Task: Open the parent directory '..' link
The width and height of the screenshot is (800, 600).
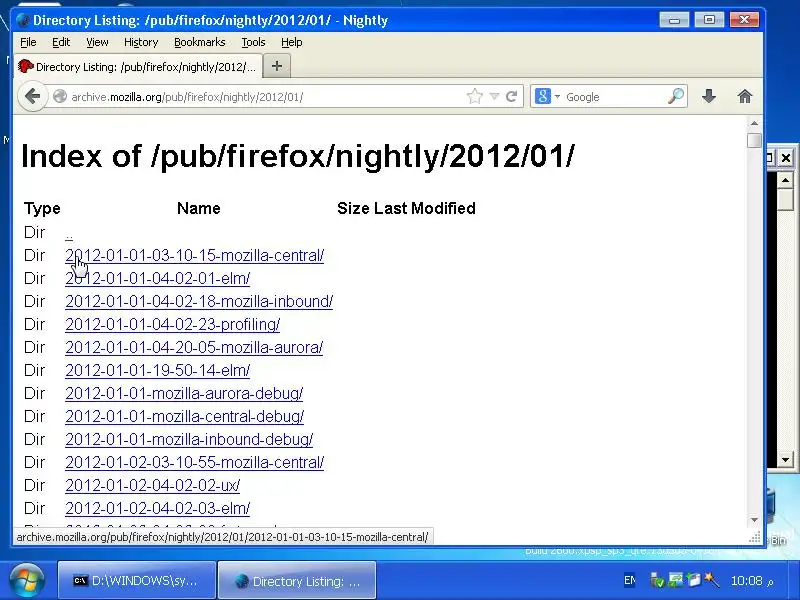Action: coord(69,234)
